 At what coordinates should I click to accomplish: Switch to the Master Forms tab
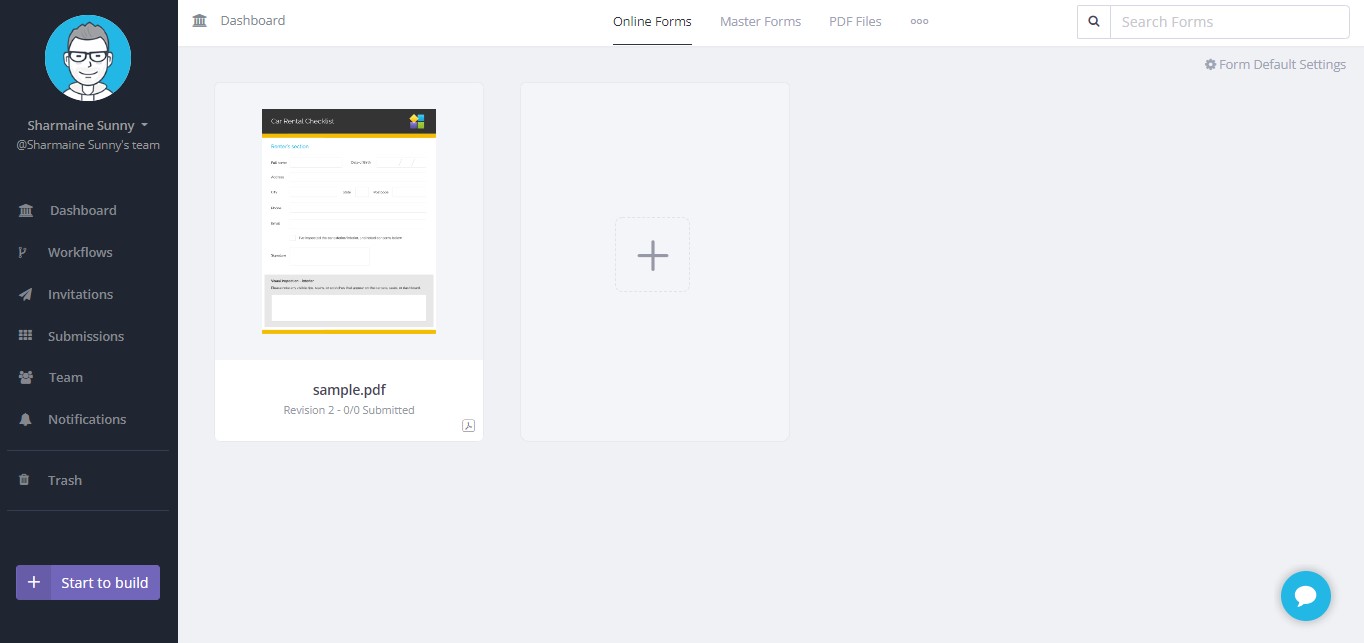(x=760, y=22)
